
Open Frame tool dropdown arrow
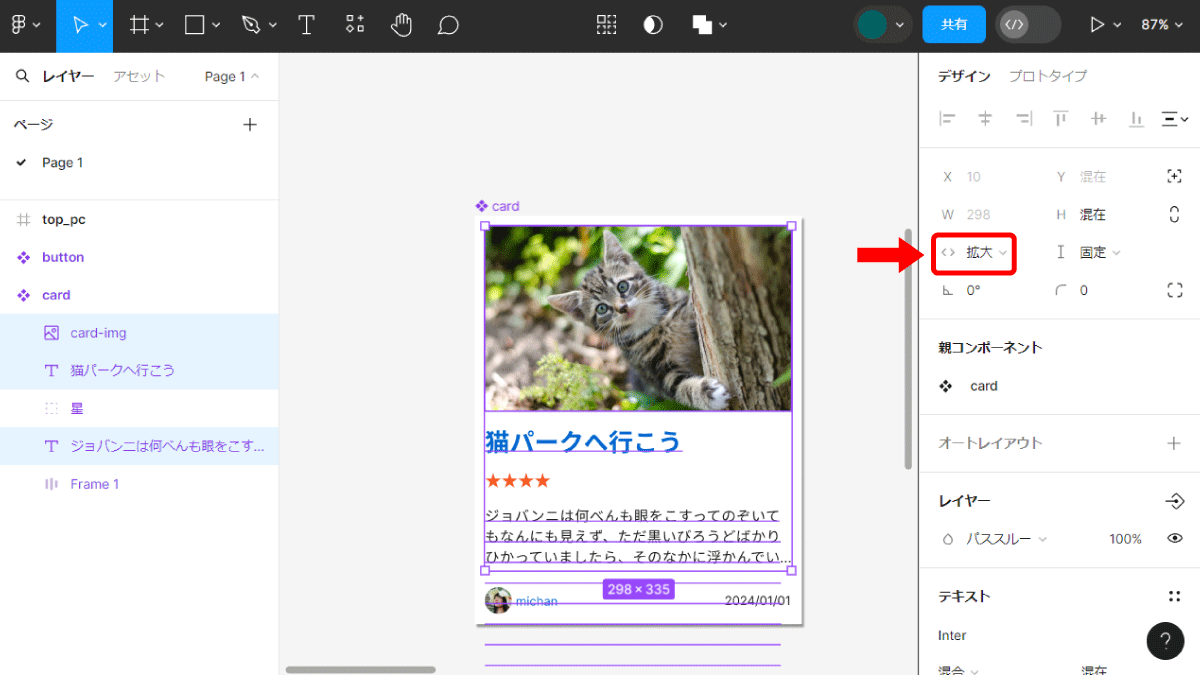coord(160,25)
